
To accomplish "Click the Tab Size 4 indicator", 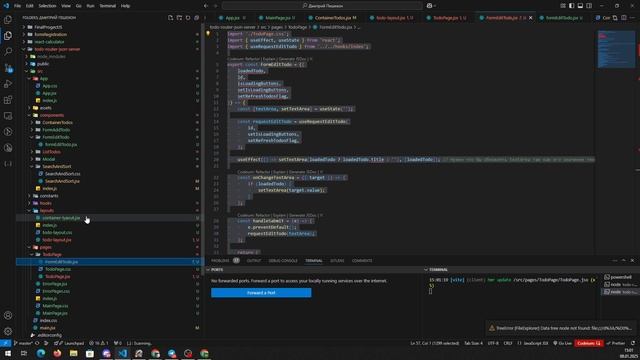I will point(473,343).
